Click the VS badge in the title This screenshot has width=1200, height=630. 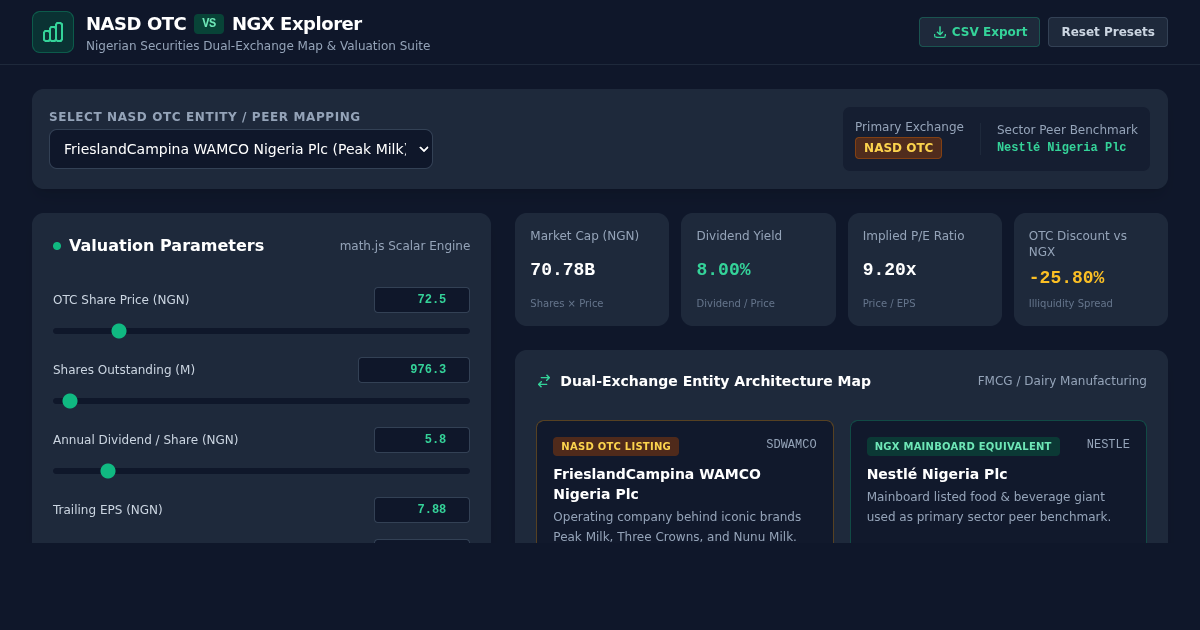pyautogui.click(x=209, y=24)
